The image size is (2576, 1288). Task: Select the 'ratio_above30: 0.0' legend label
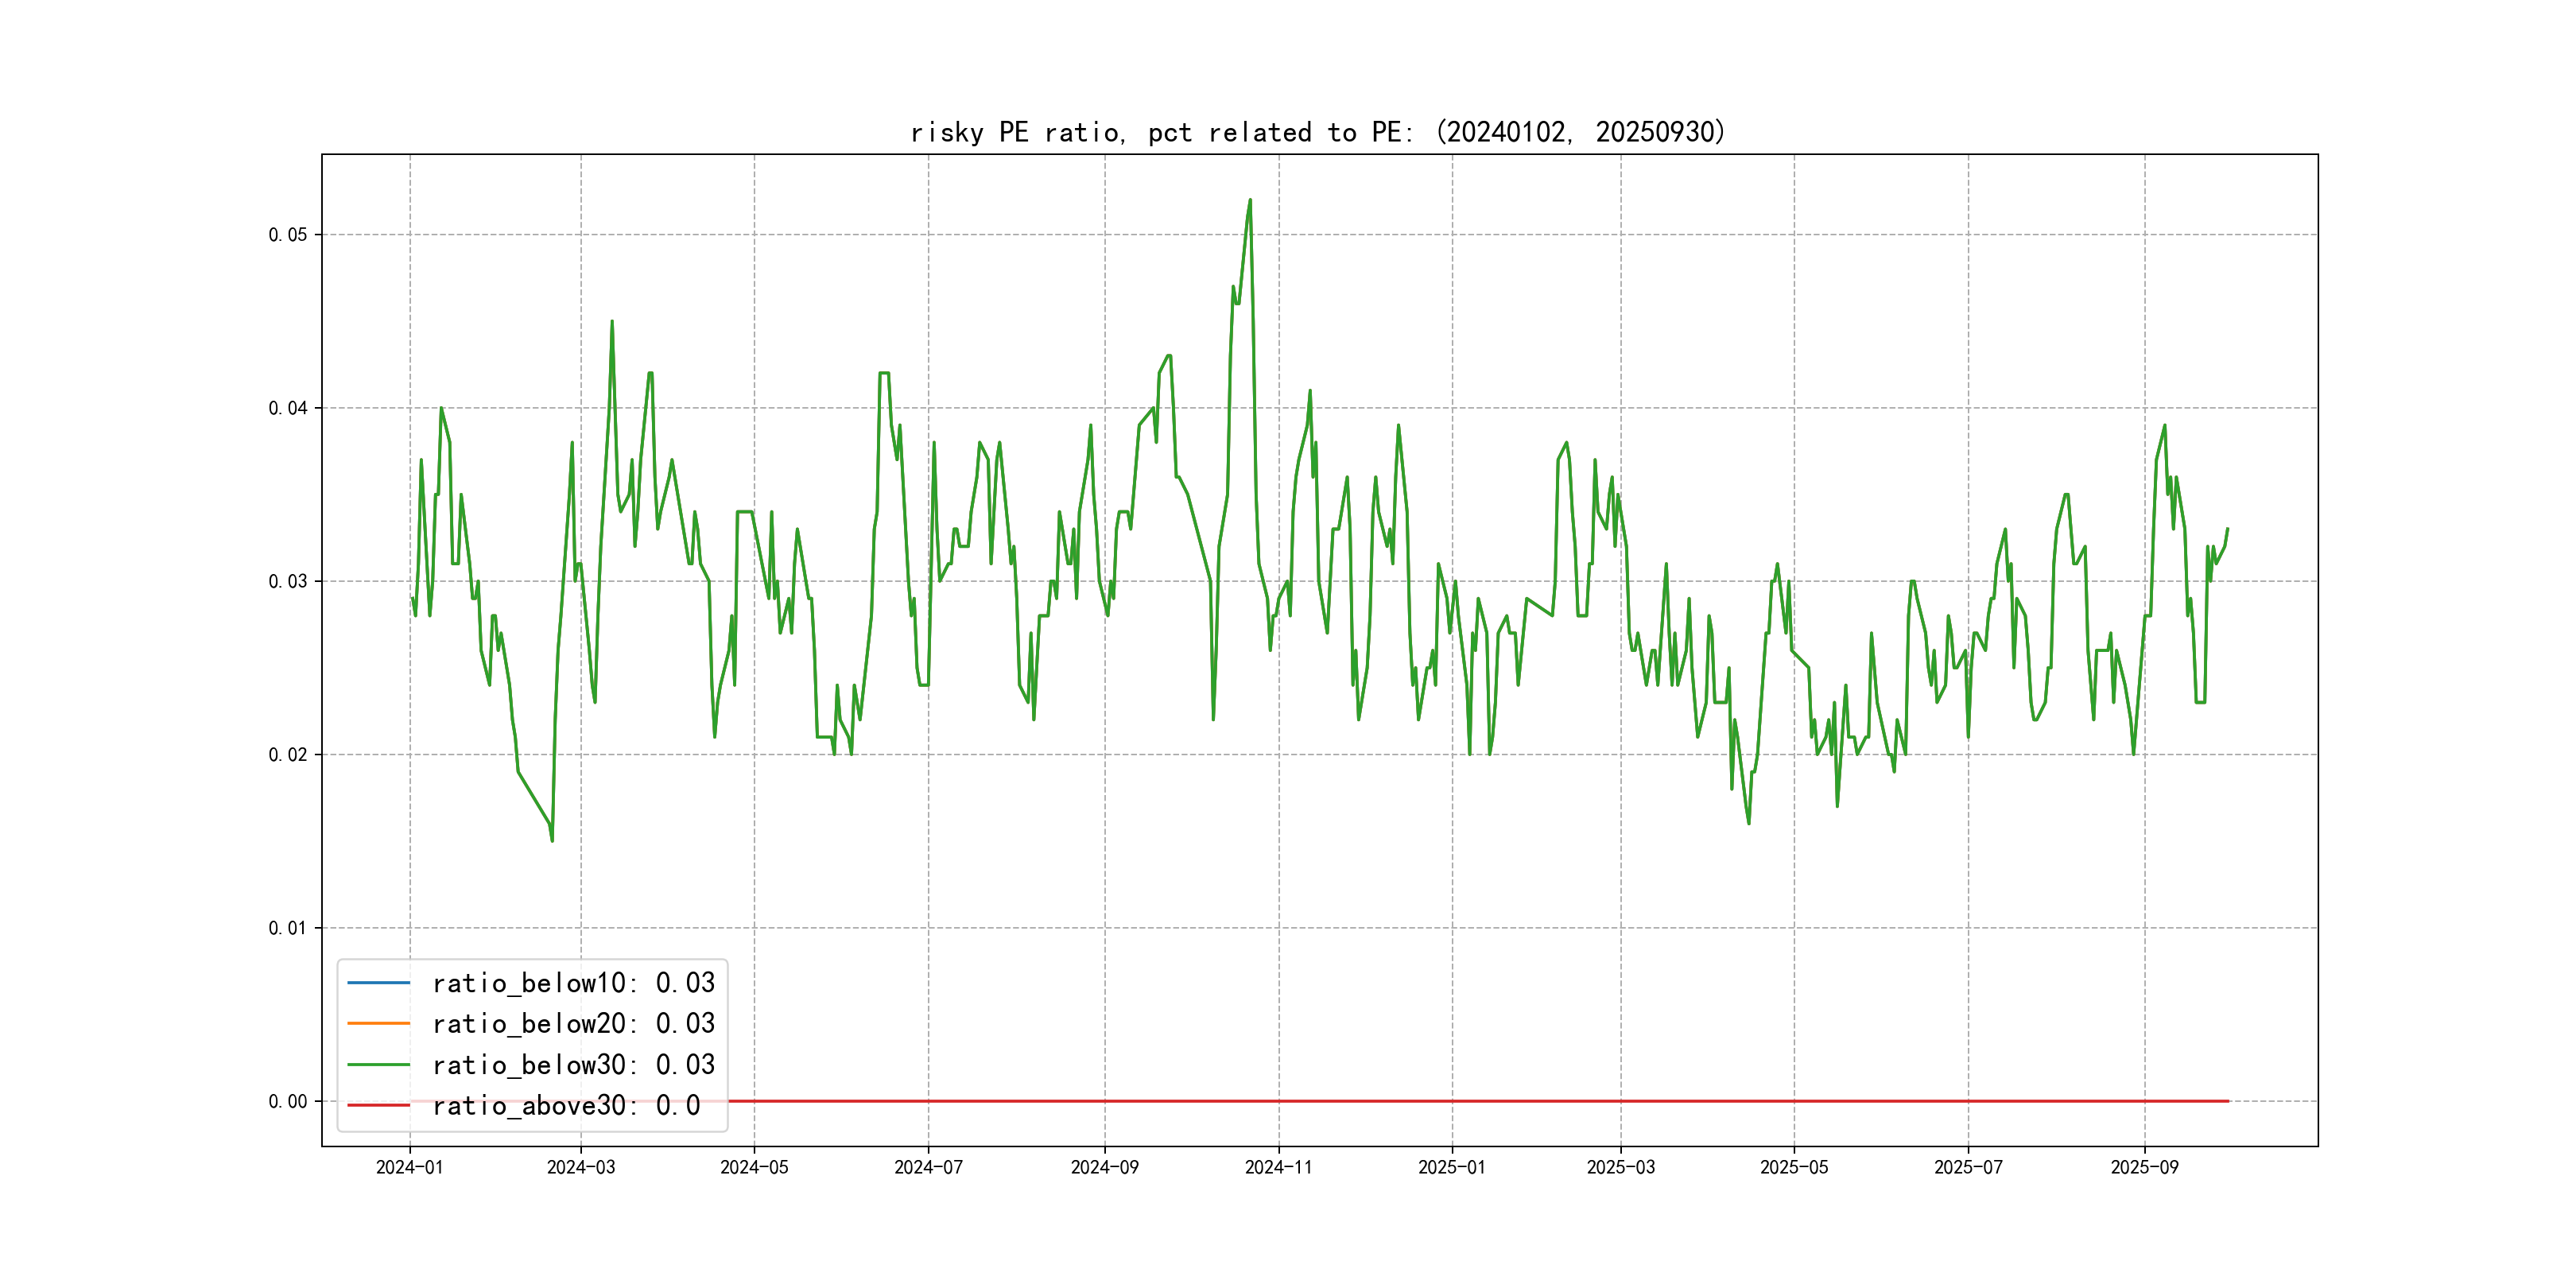[x=566, y=1105]
